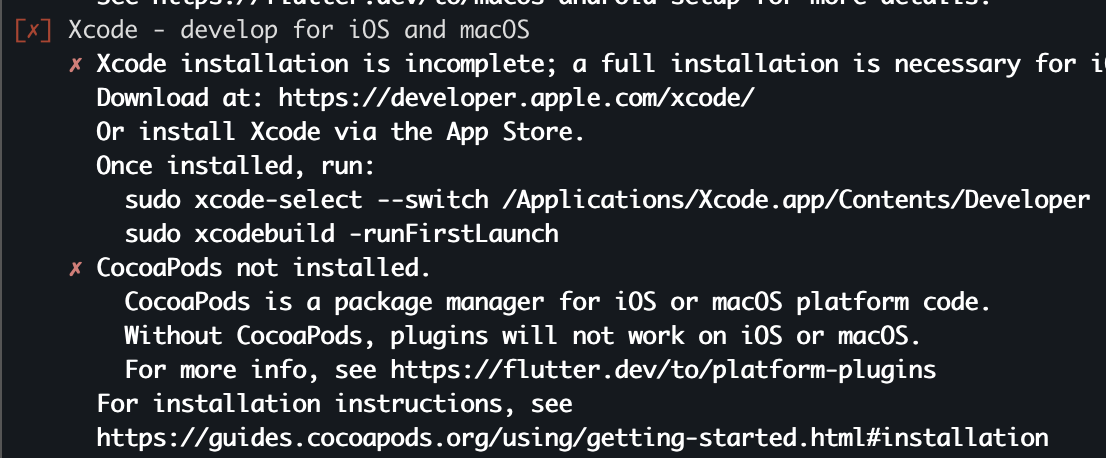Click the ✗ mark beside CocoaPods not installed

coord(75,269)
